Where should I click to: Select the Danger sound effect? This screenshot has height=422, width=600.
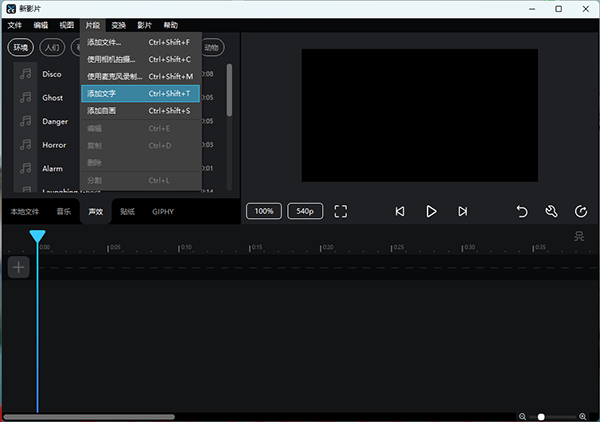click(55, 122)
